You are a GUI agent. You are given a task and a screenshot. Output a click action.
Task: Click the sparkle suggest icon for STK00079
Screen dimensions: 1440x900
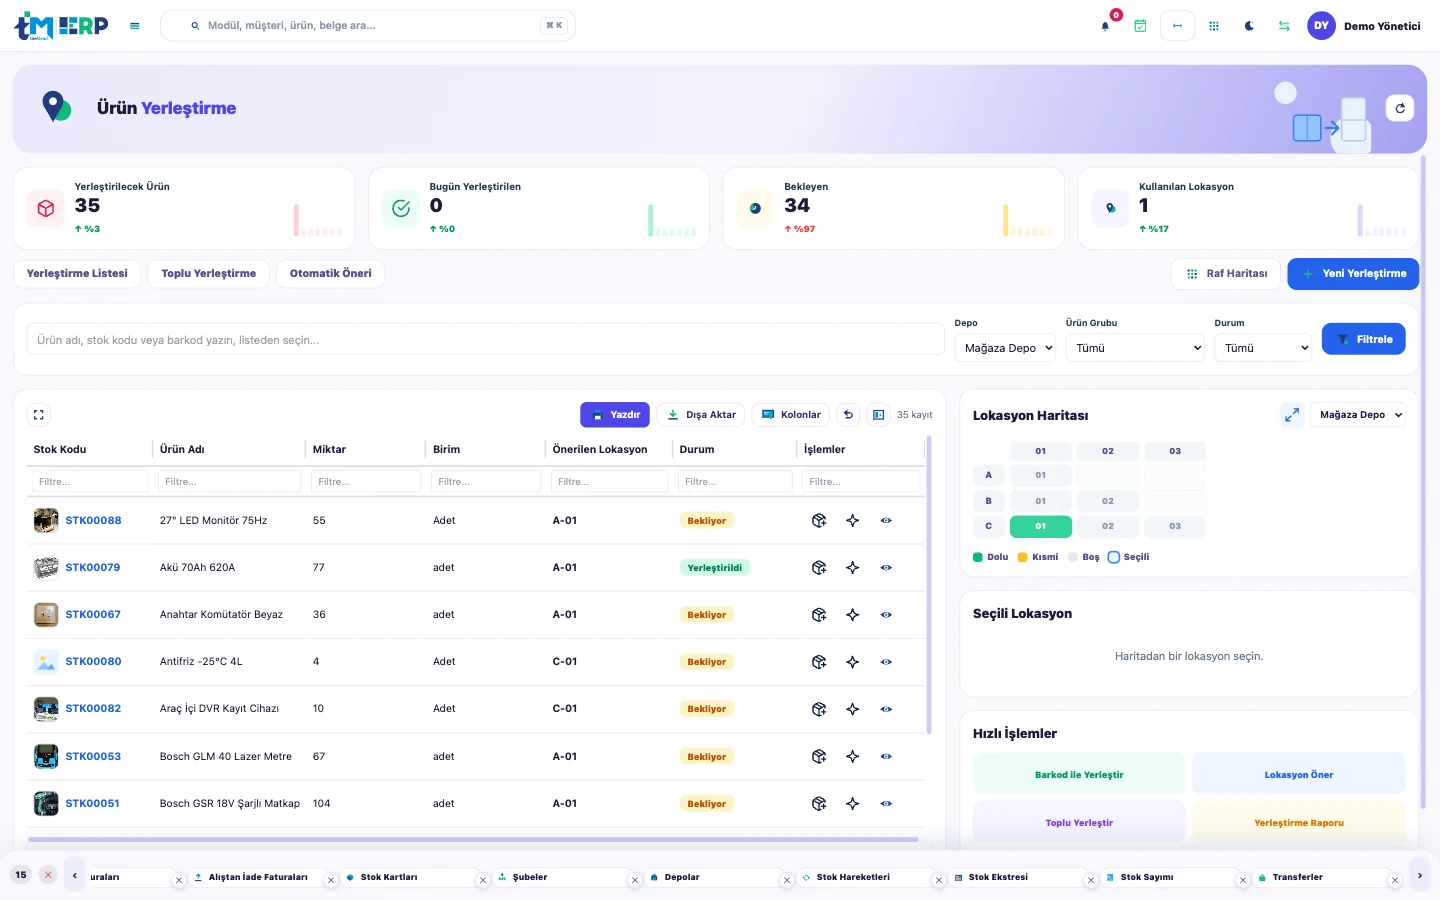coord(853,568)
